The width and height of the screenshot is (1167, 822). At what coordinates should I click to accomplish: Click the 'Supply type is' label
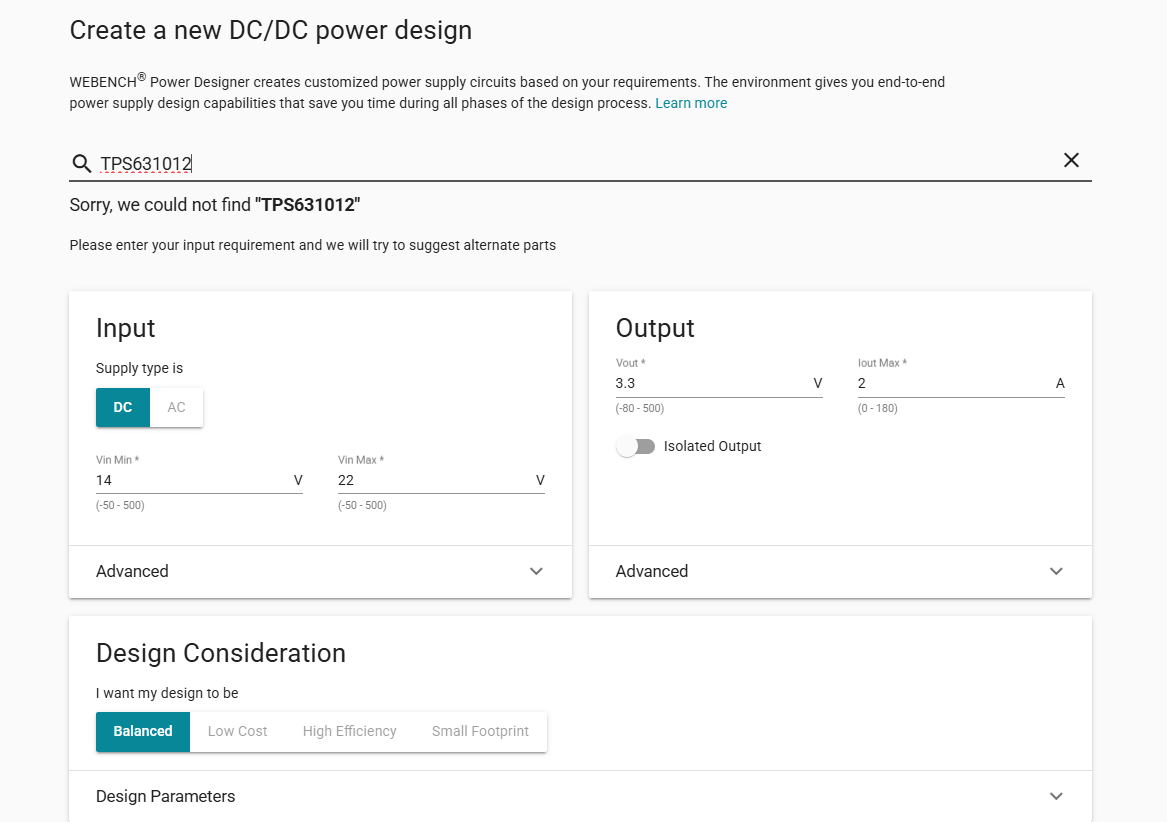[139, 368]
